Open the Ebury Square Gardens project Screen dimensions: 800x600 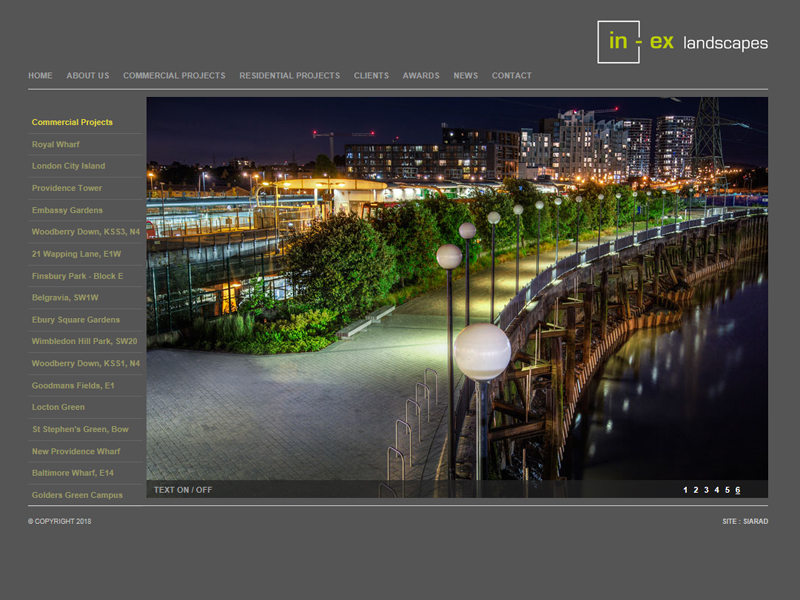[x=75, y=320]
